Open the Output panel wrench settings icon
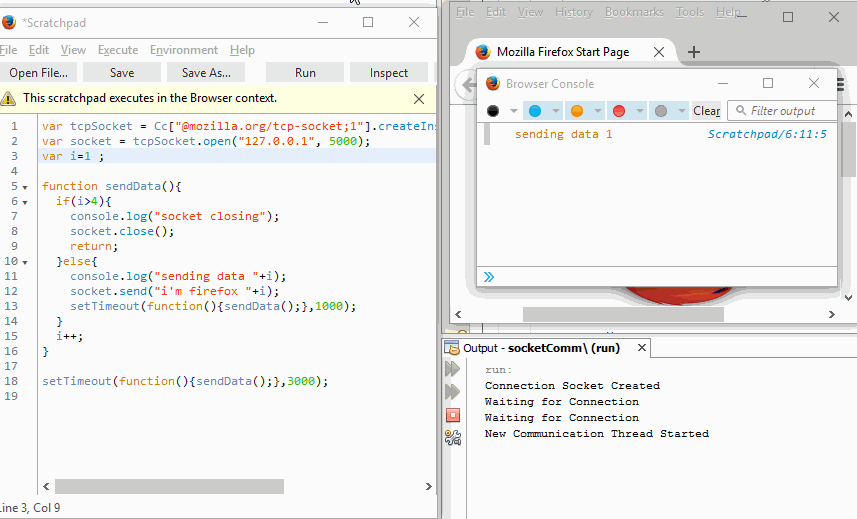 (452, 437)
